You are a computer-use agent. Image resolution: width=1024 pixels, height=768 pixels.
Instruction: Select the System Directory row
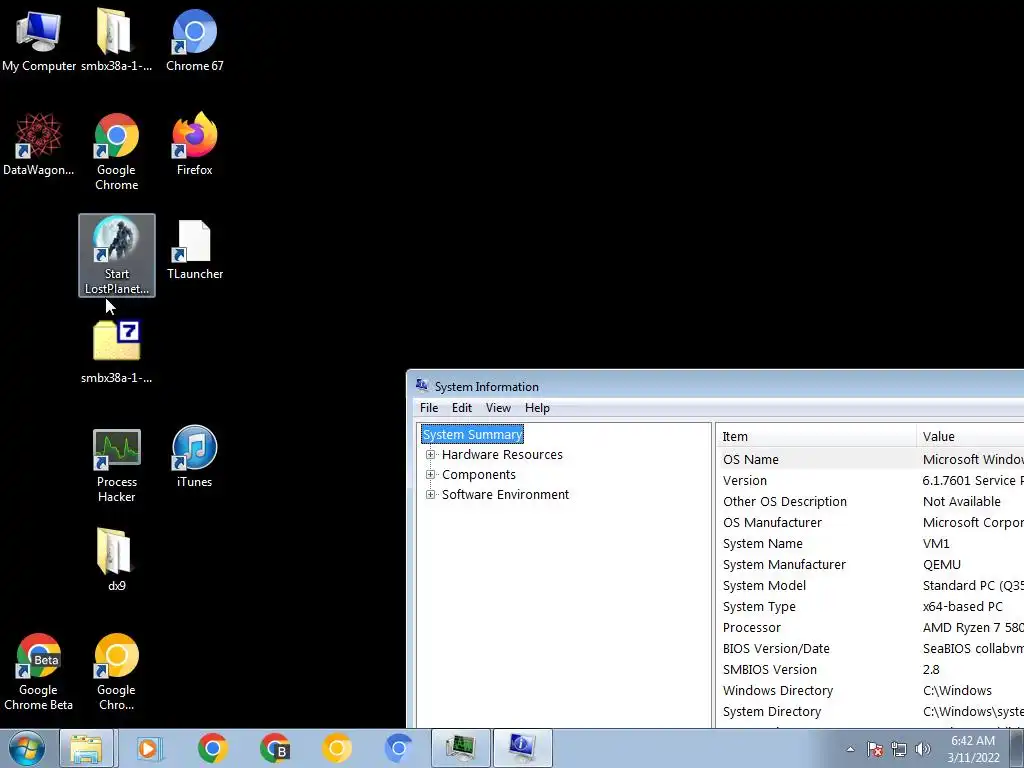pos(871,711)
